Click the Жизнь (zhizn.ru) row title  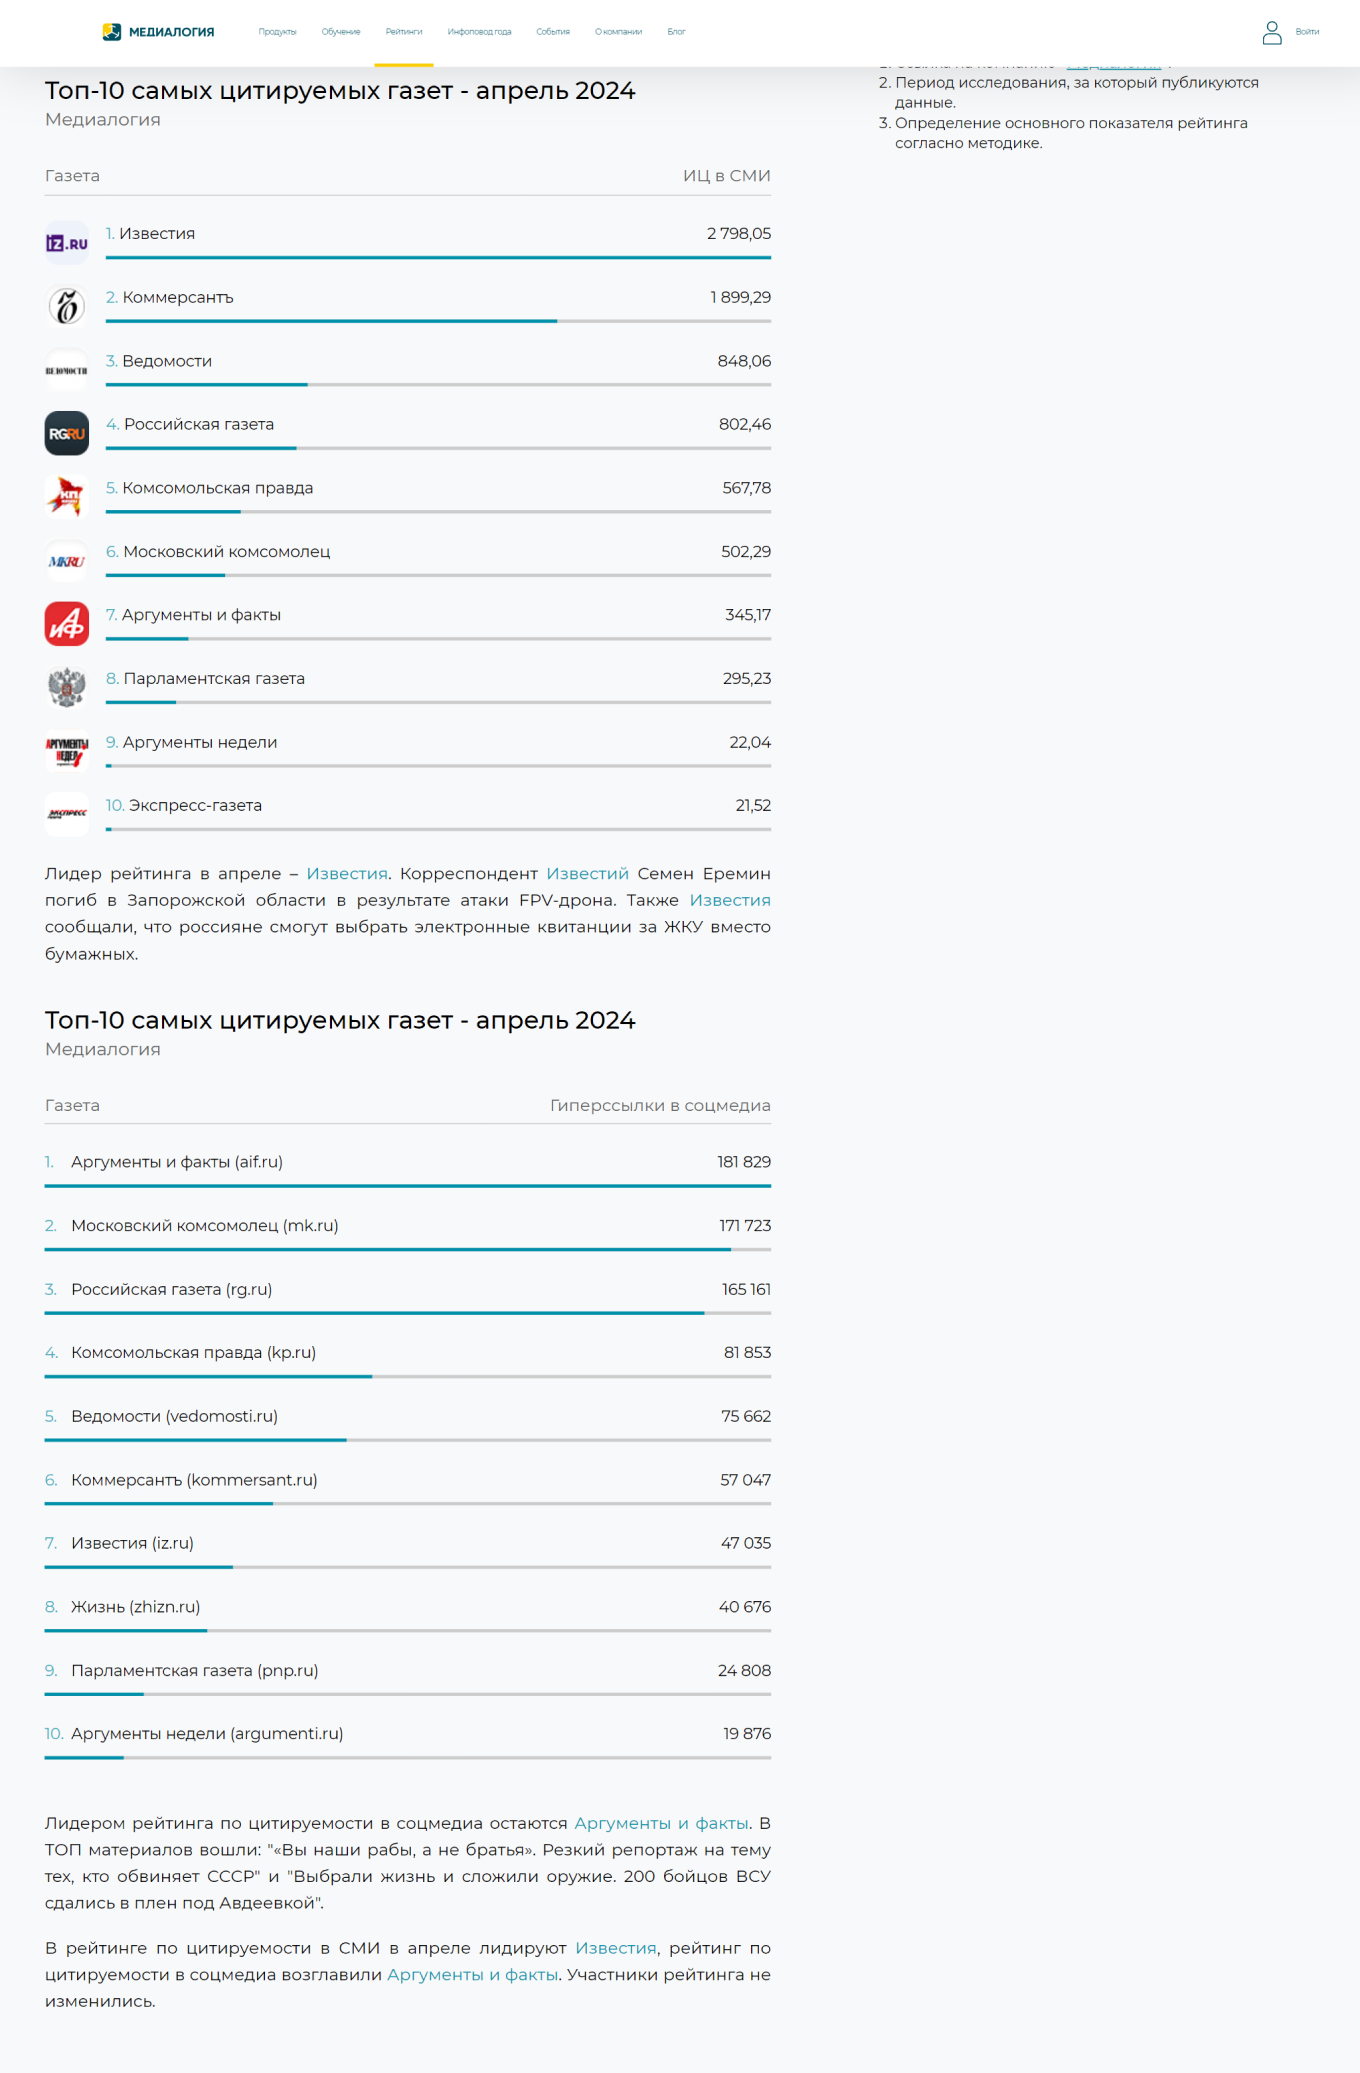[x=135, y=1607]
